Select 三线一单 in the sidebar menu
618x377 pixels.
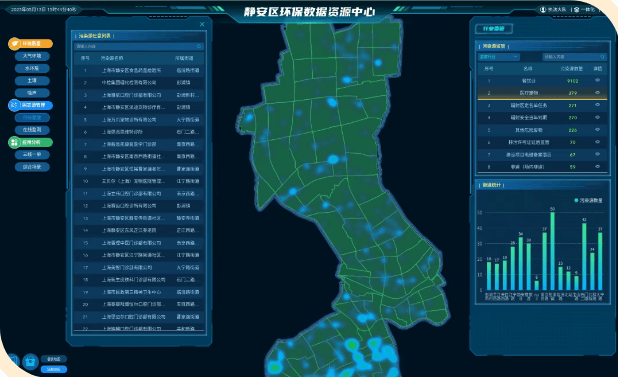click(32, 154)
